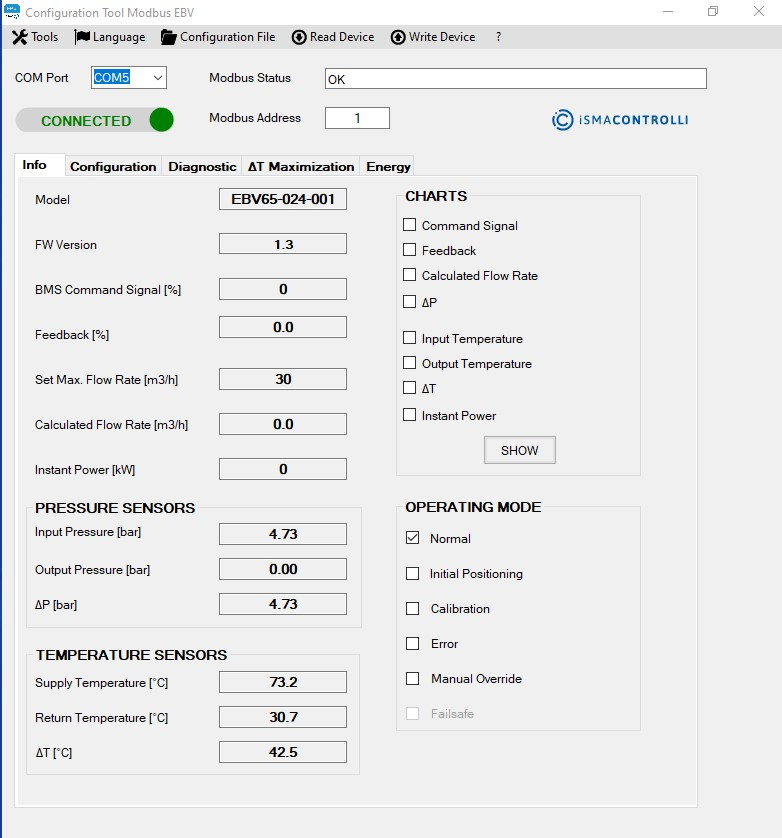Click the Configuration File folder icon
The height and width of the screenshot is (838, 782).
point(168,37)
